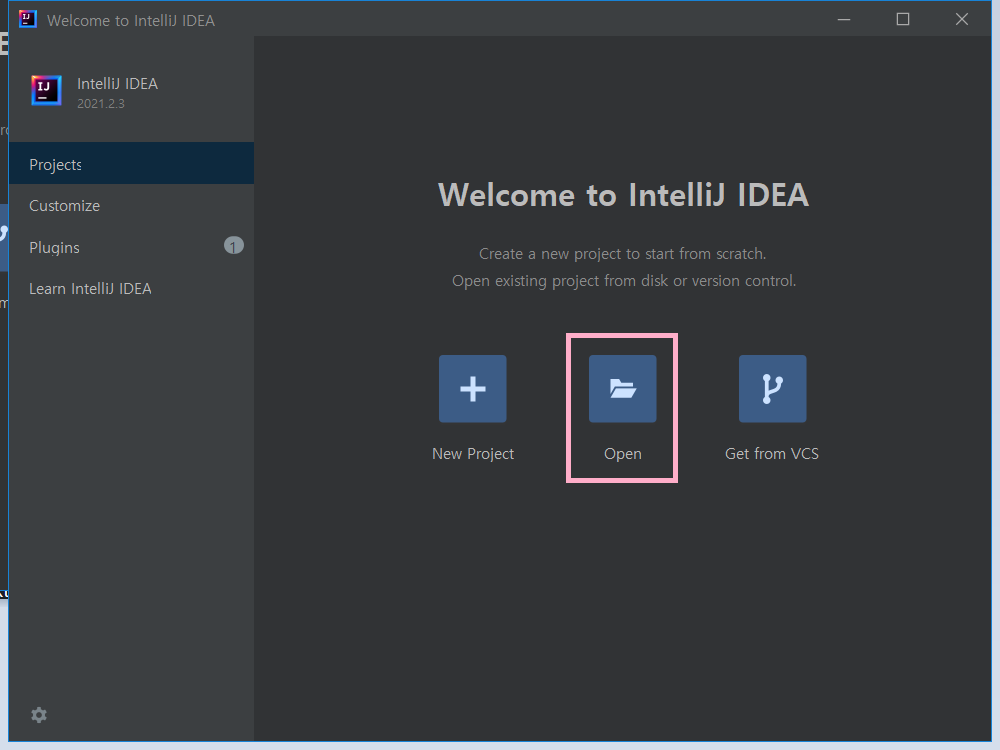Go to the Plugins tab
Screen dimensions: 1000x750
tap(131, 247)
